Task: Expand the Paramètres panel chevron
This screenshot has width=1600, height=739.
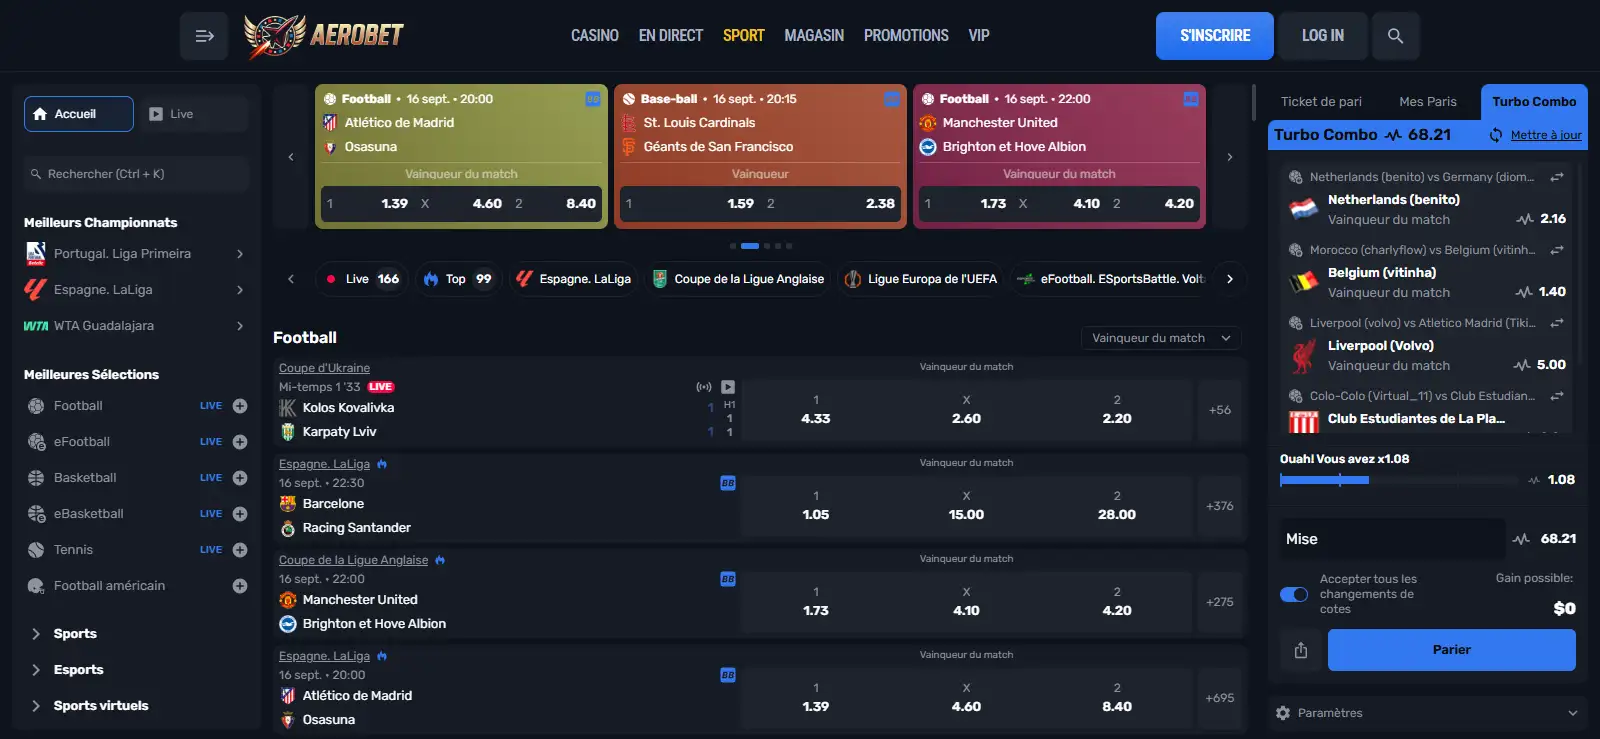Action: tap(1572, 713)
